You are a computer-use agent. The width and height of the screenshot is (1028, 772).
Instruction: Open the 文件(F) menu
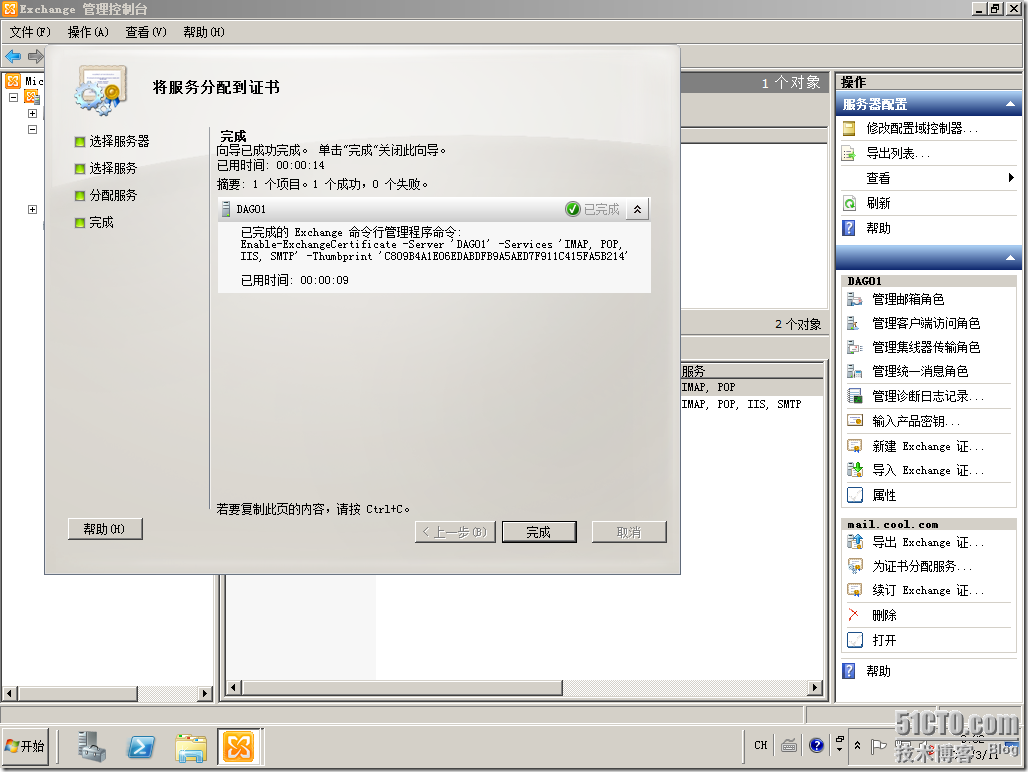point(29,32)
